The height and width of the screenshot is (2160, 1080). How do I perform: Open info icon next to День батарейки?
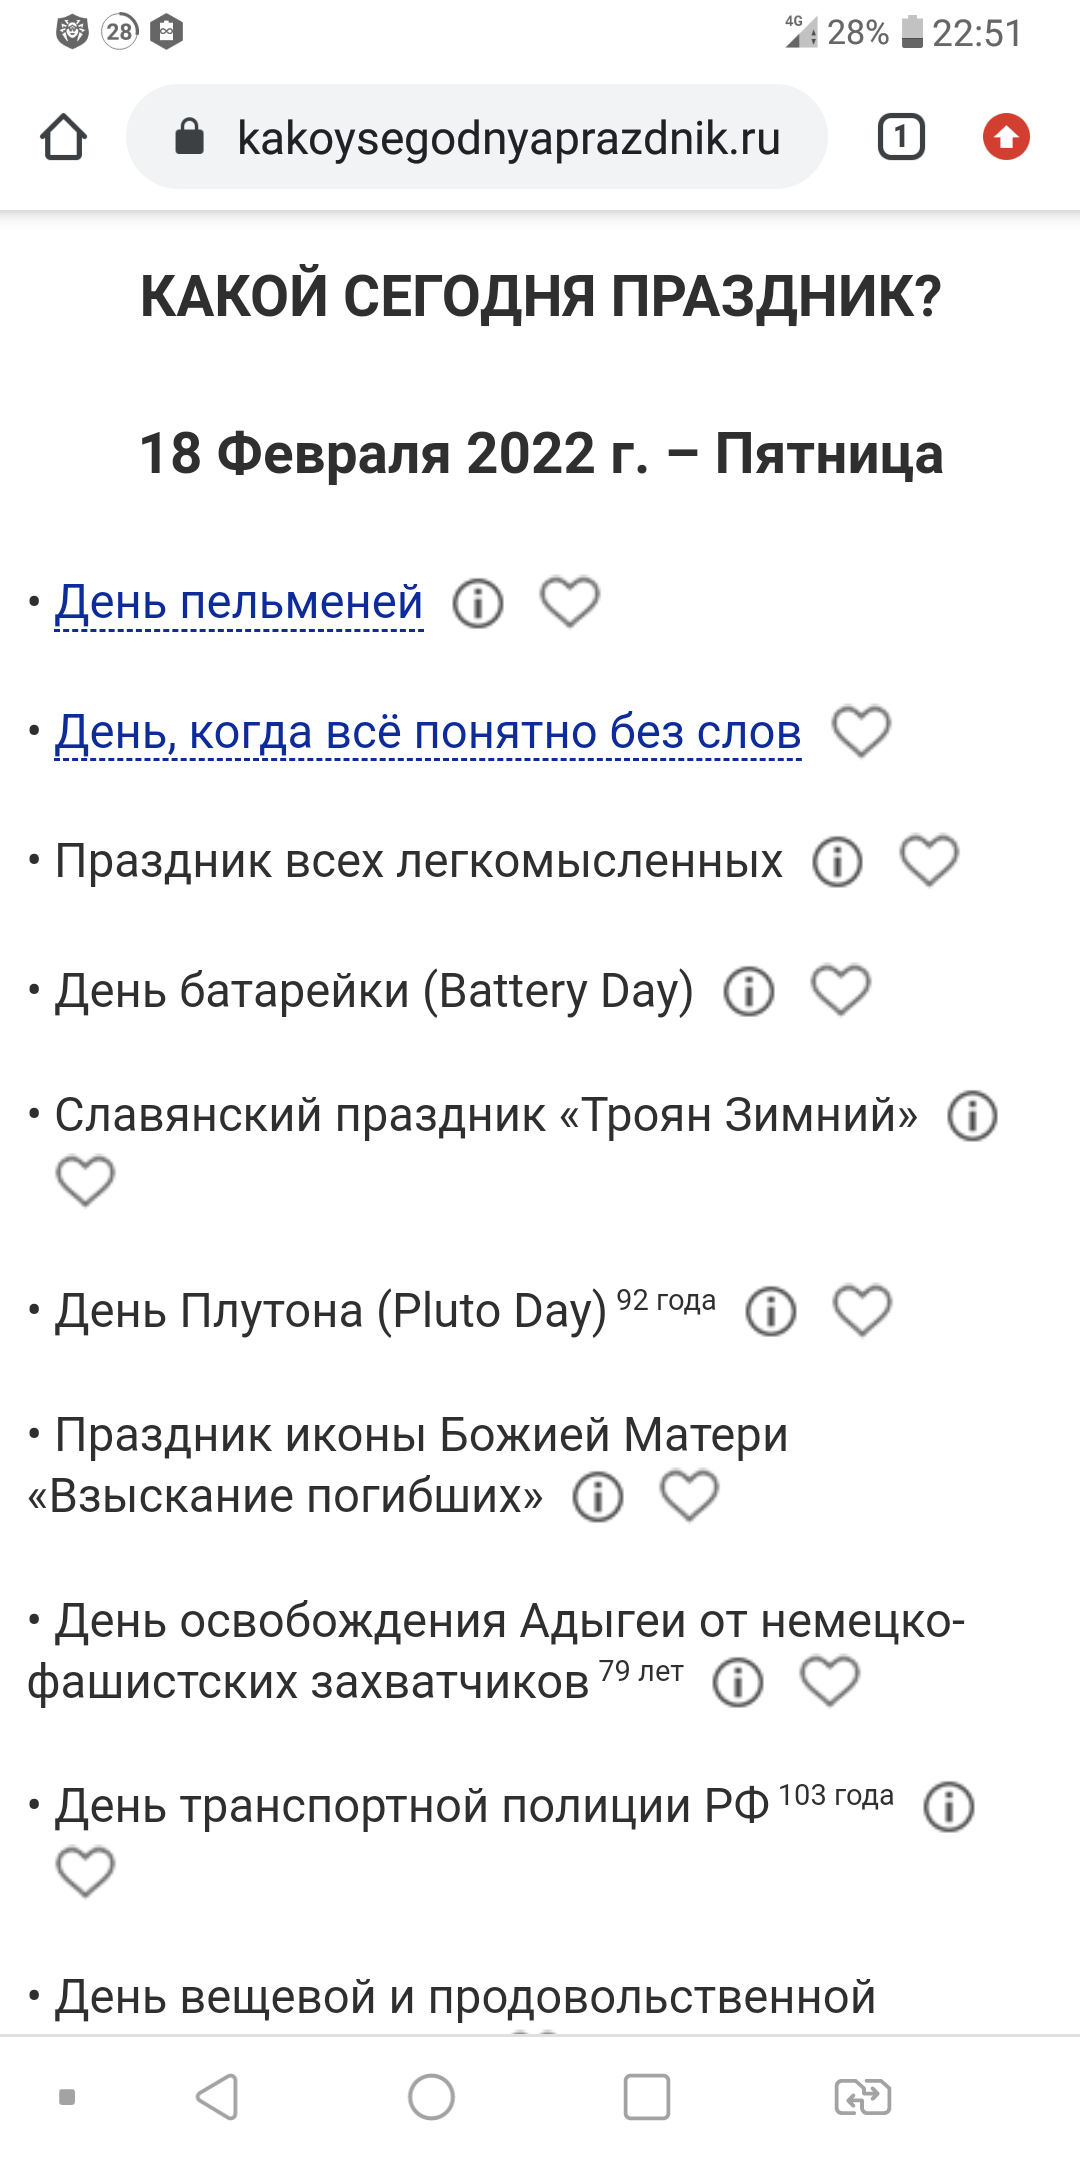pos(749,991)
